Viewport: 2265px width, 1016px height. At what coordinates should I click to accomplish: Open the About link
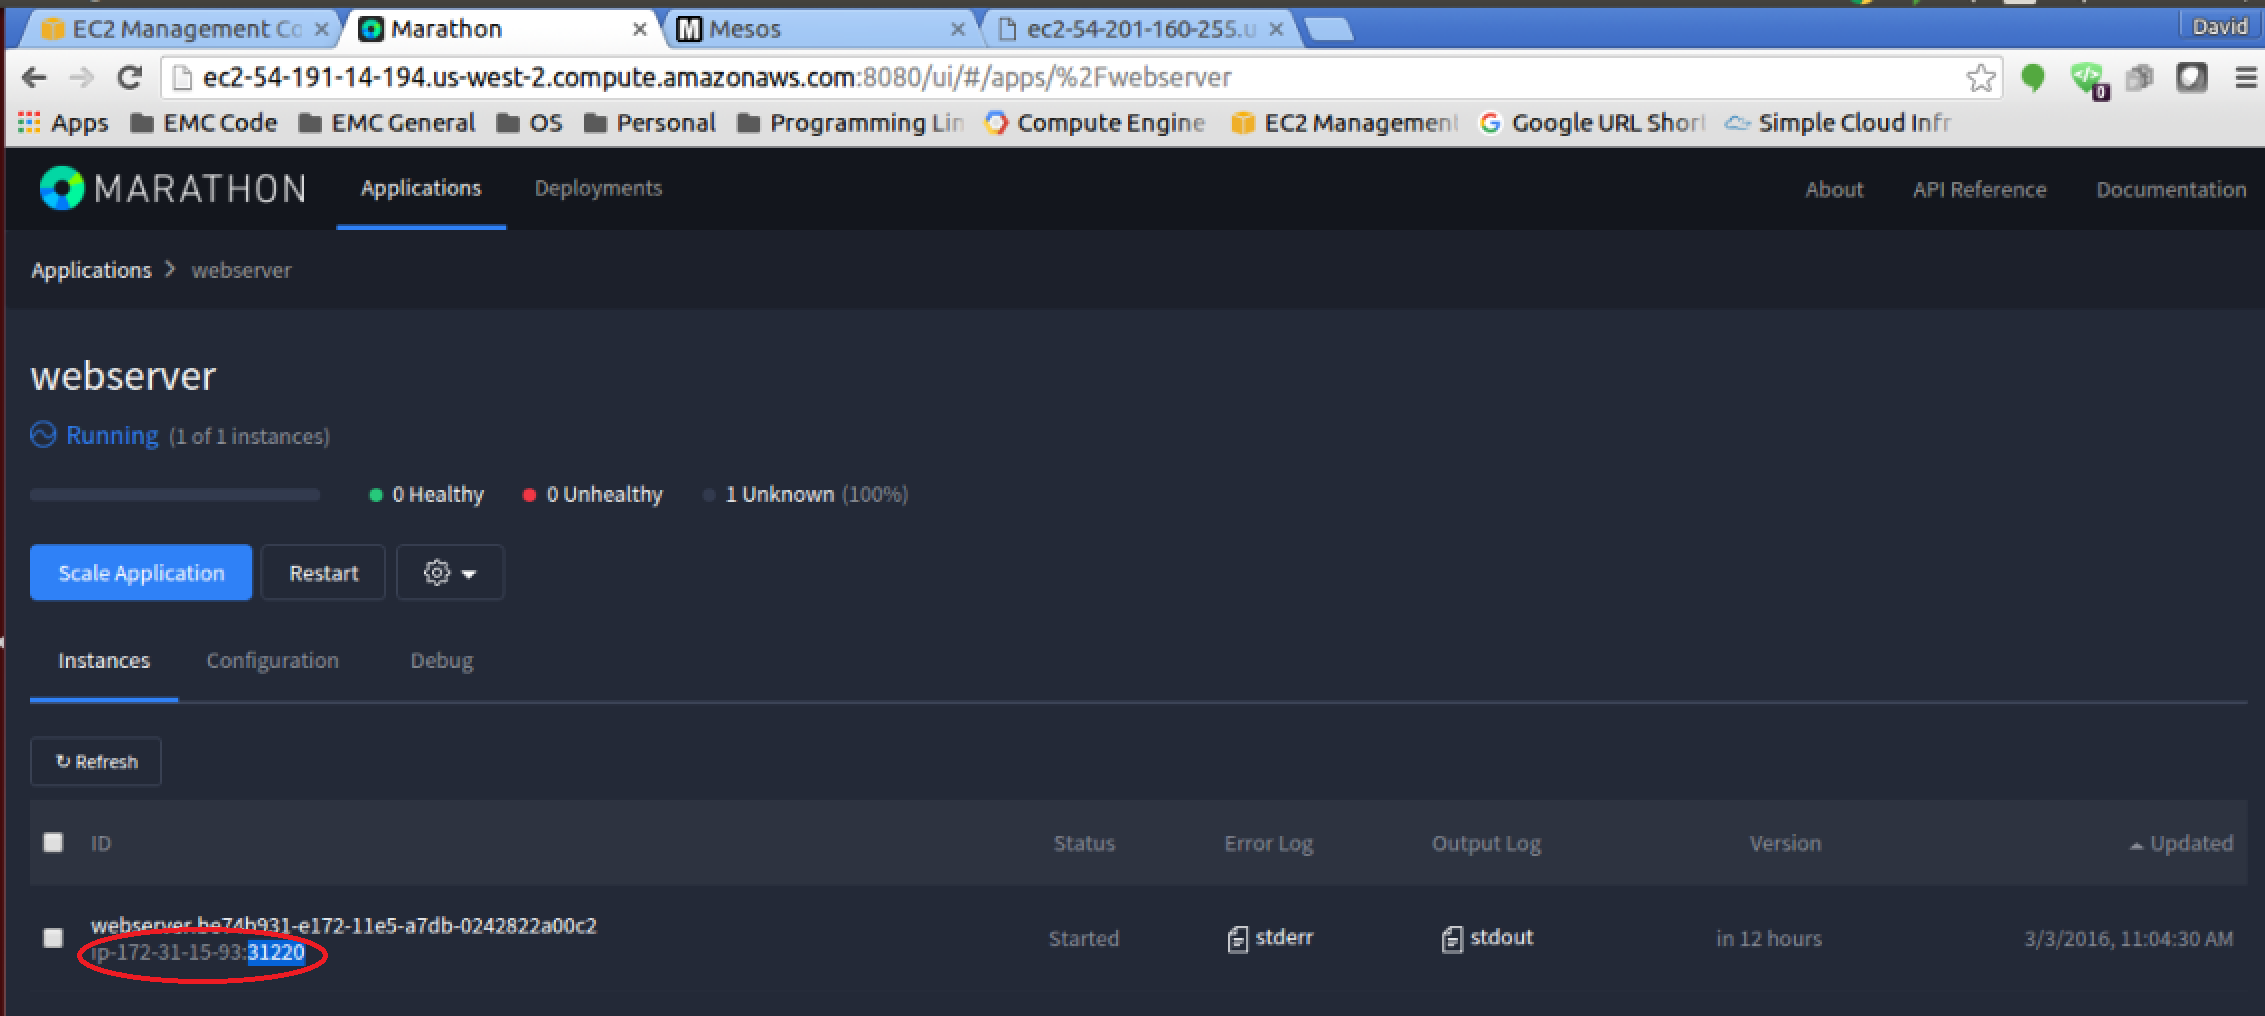[x=1834, y=189]
